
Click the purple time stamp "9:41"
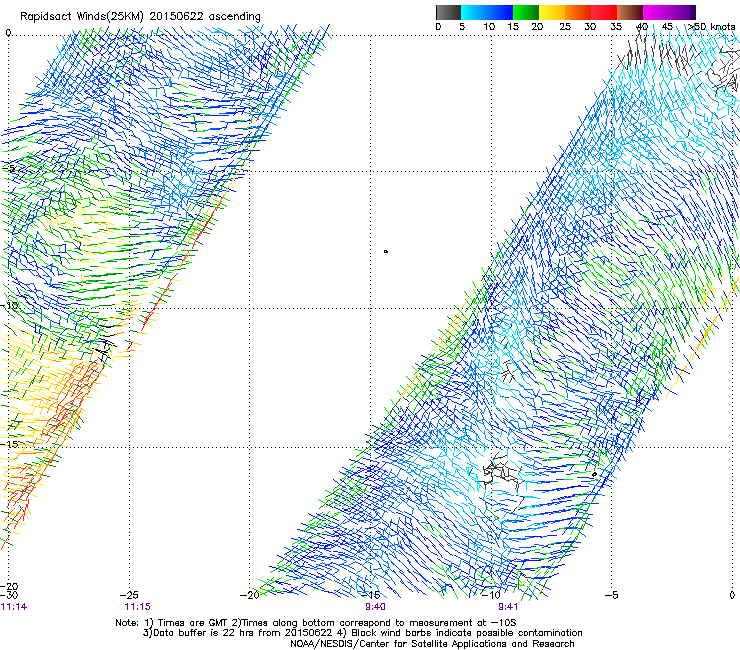coord(508,607)
